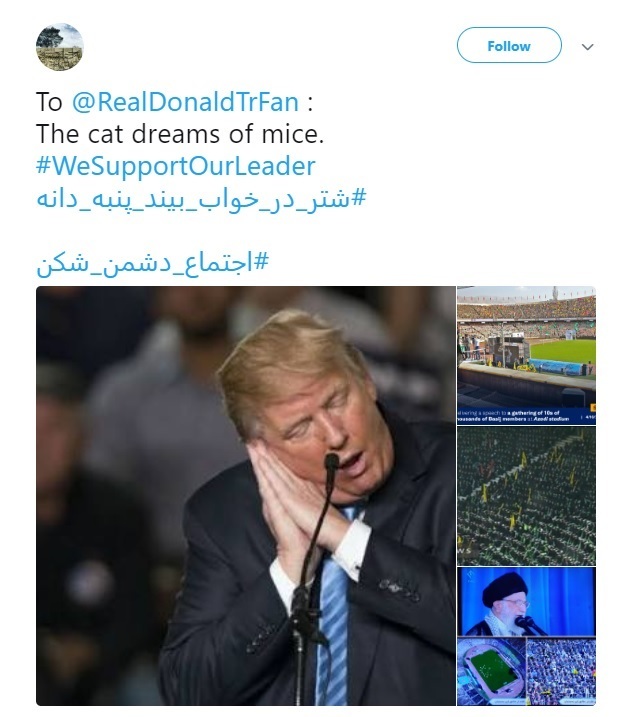Open the first Persian hashtag under #WeSupportOurLeader
Image resolution: width=633 pixels, height=717 pixels.
pyautogui.click(x=201, y=199)
